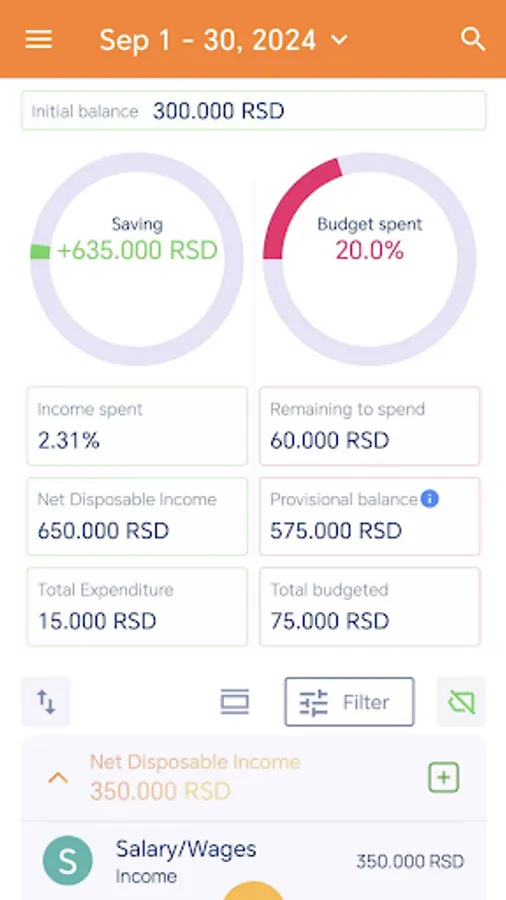Viewport: 506px width, 900px height.
Task: Open the Remaining to spend card
Action: tap(369, 426)
